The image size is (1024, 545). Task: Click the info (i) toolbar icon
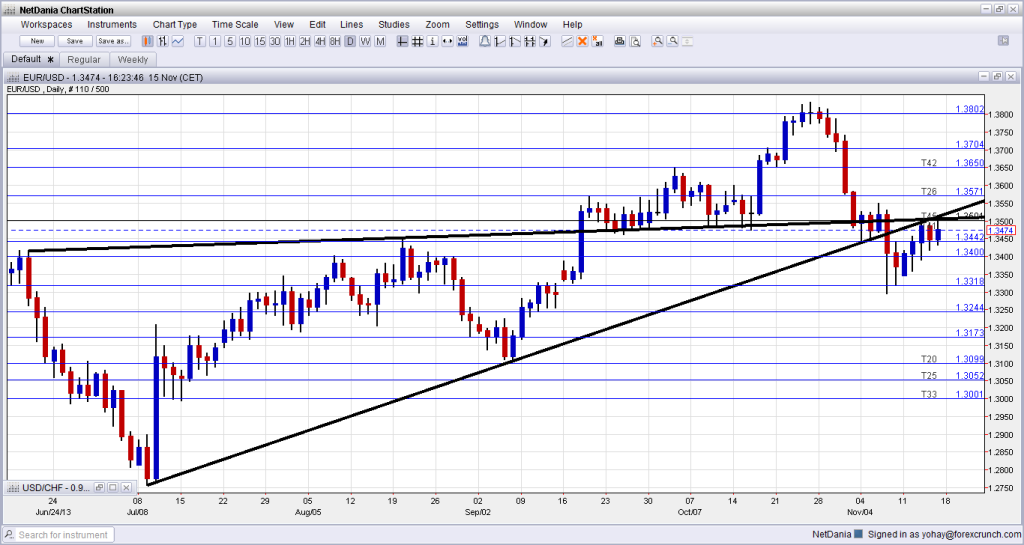432,41
